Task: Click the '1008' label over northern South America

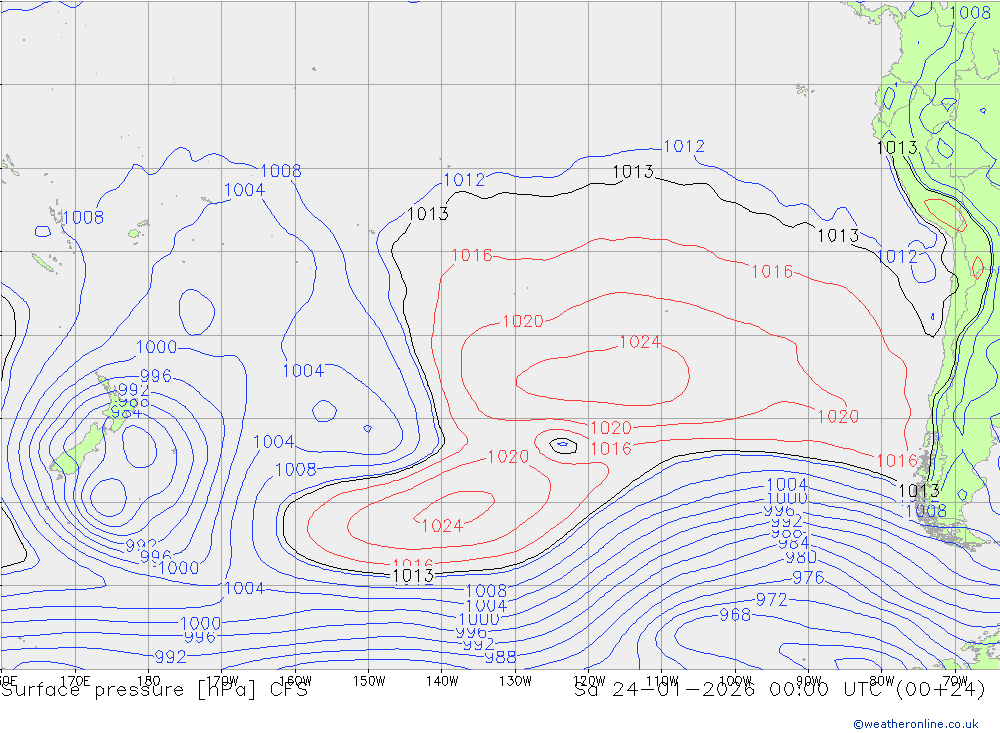Action: 970,13
